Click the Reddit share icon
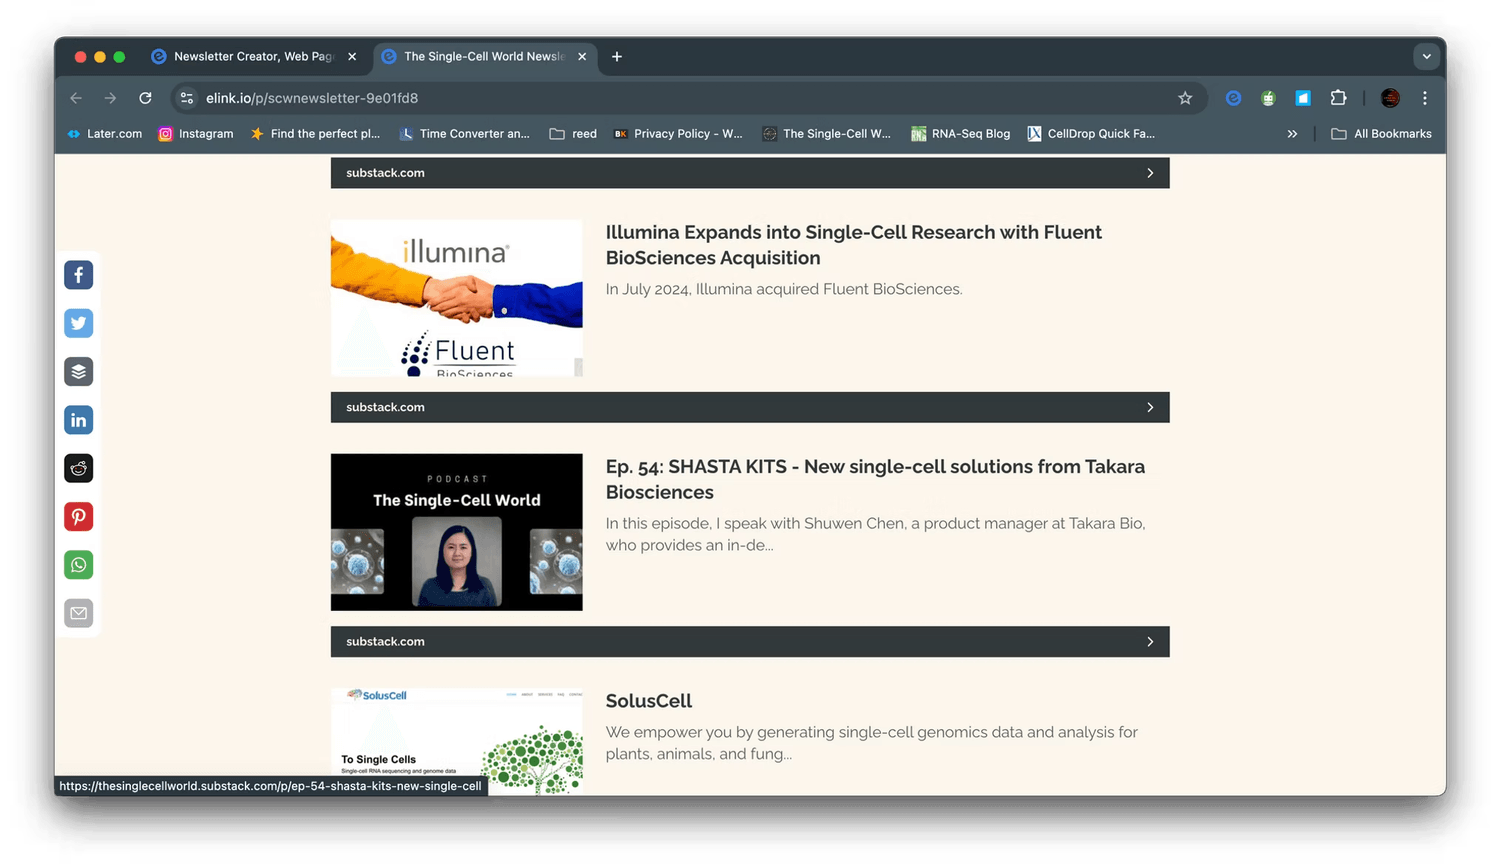The image size is (1500, 867). [78, 468]
